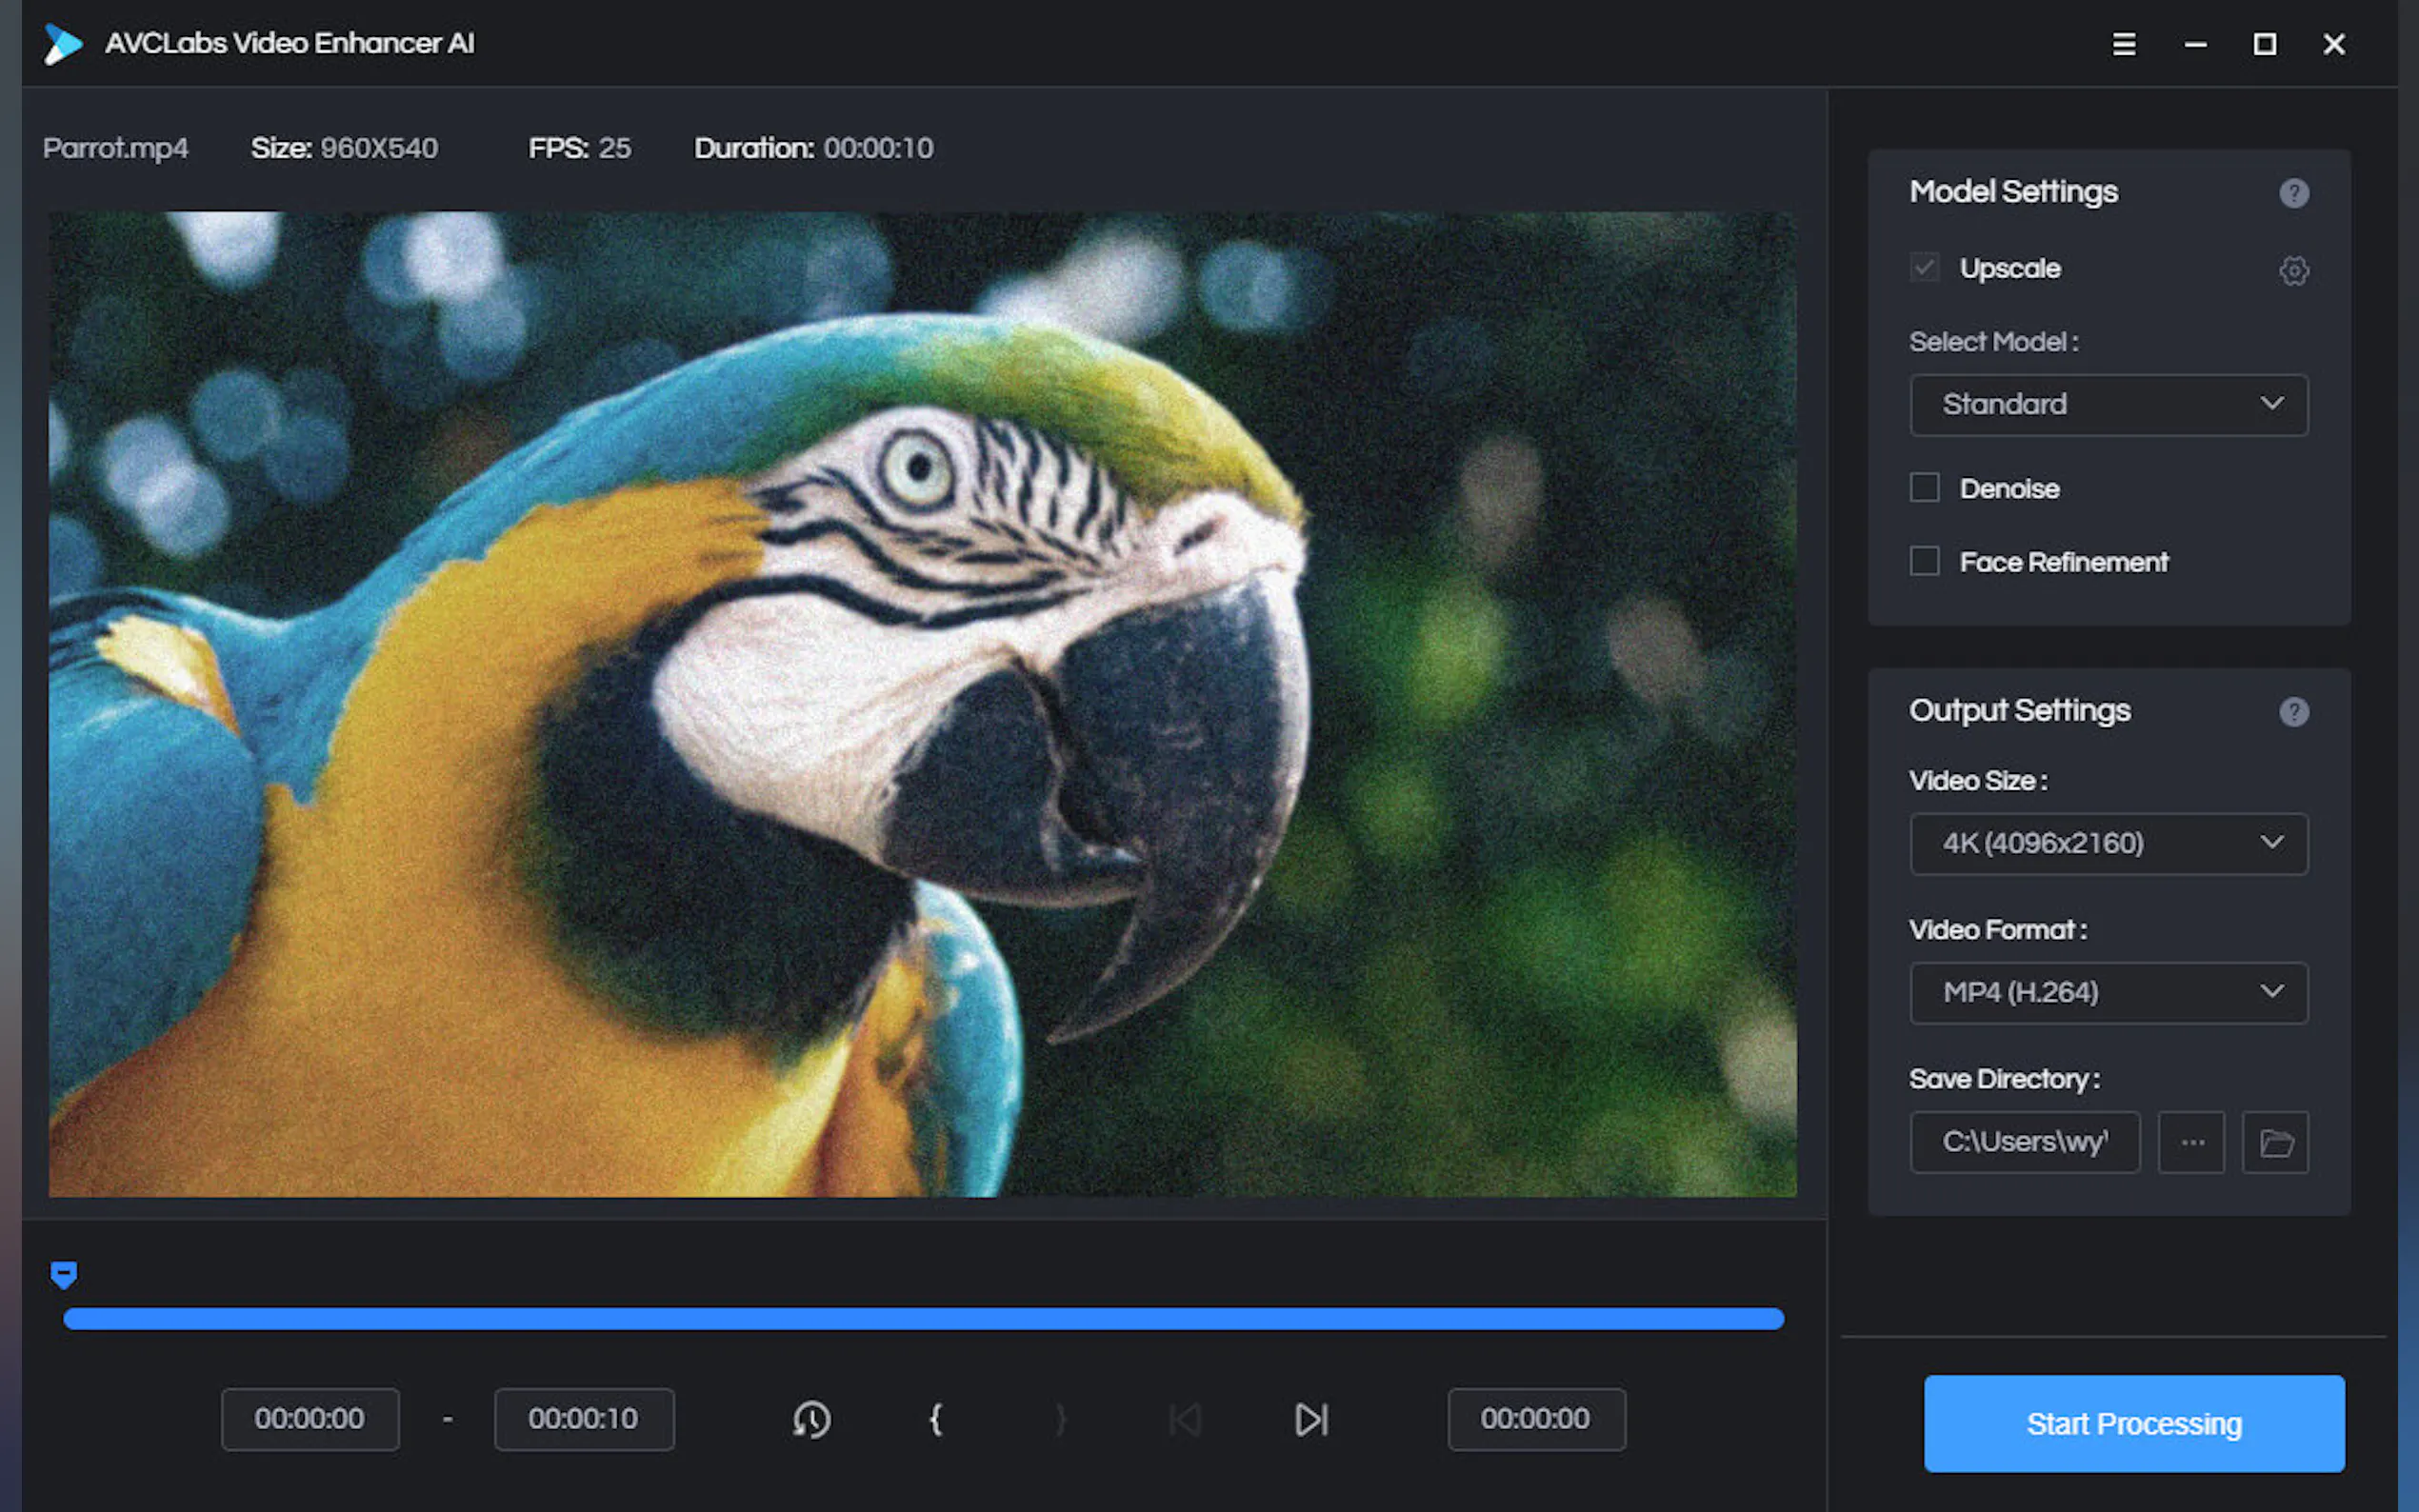
Task: Jump to next frame icon
Action: tap(1311, 1419)
